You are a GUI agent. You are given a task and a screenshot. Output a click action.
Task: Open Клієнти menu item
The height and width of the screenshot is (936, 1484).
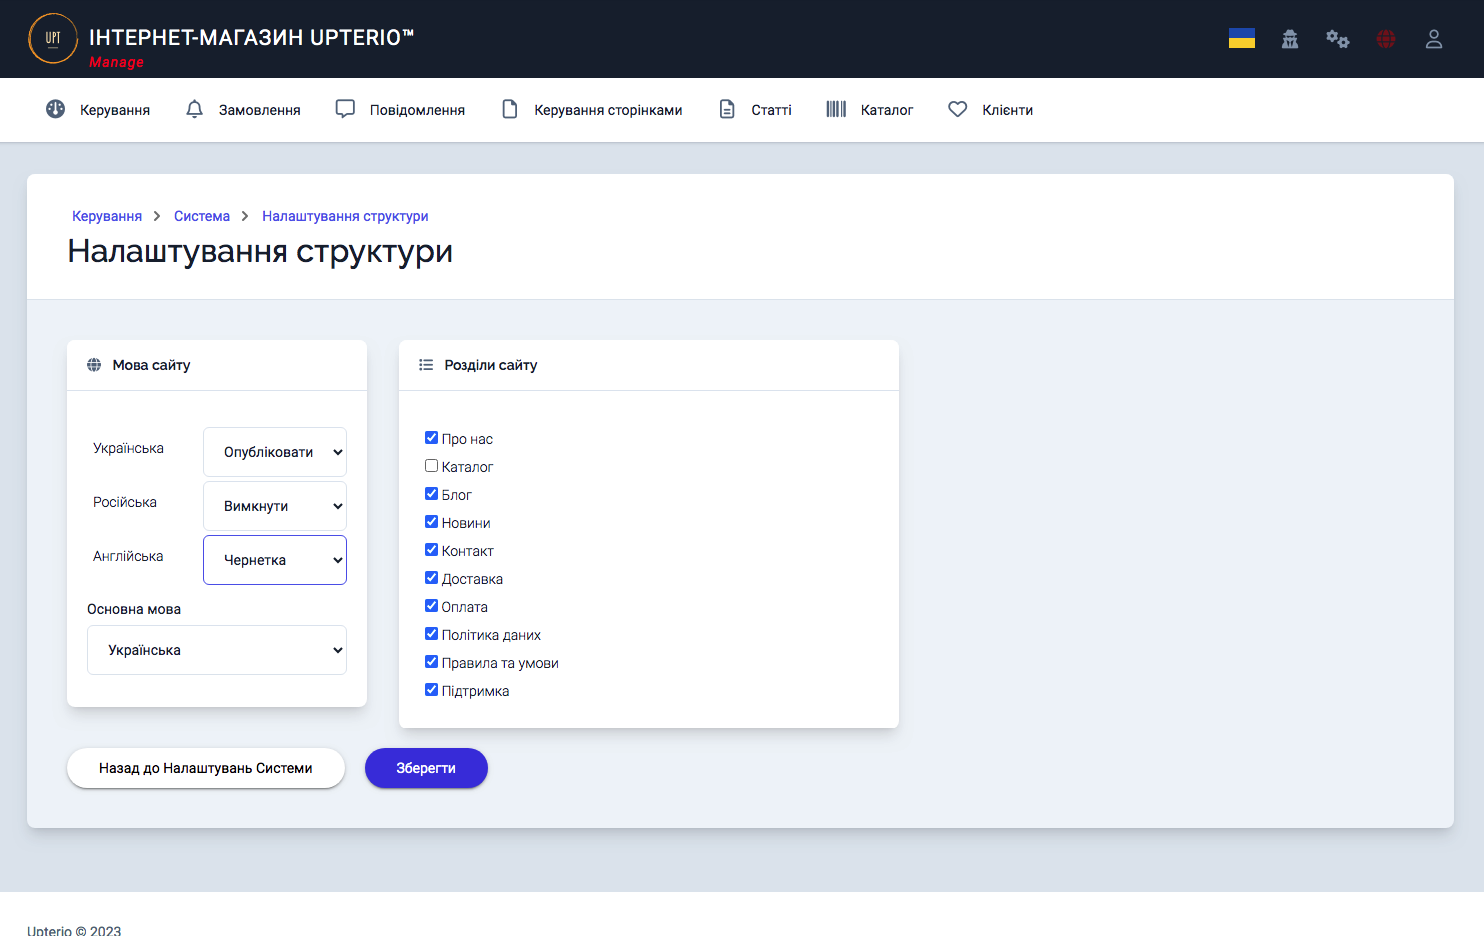click(x=1007, y=110)
